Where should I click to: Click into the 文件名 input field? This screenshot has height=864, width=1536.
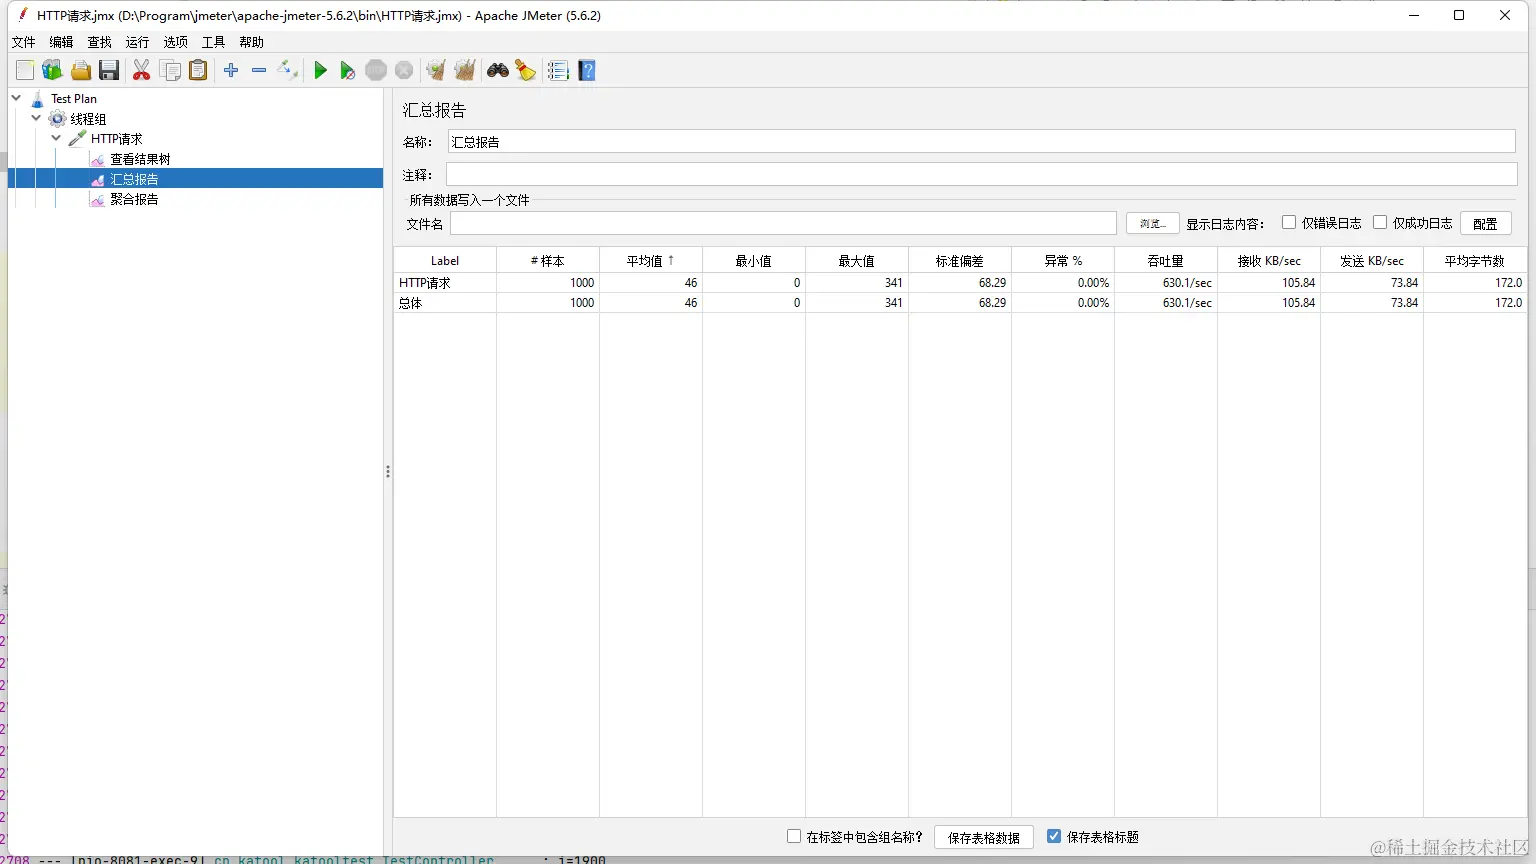click(x=783, y=223)
